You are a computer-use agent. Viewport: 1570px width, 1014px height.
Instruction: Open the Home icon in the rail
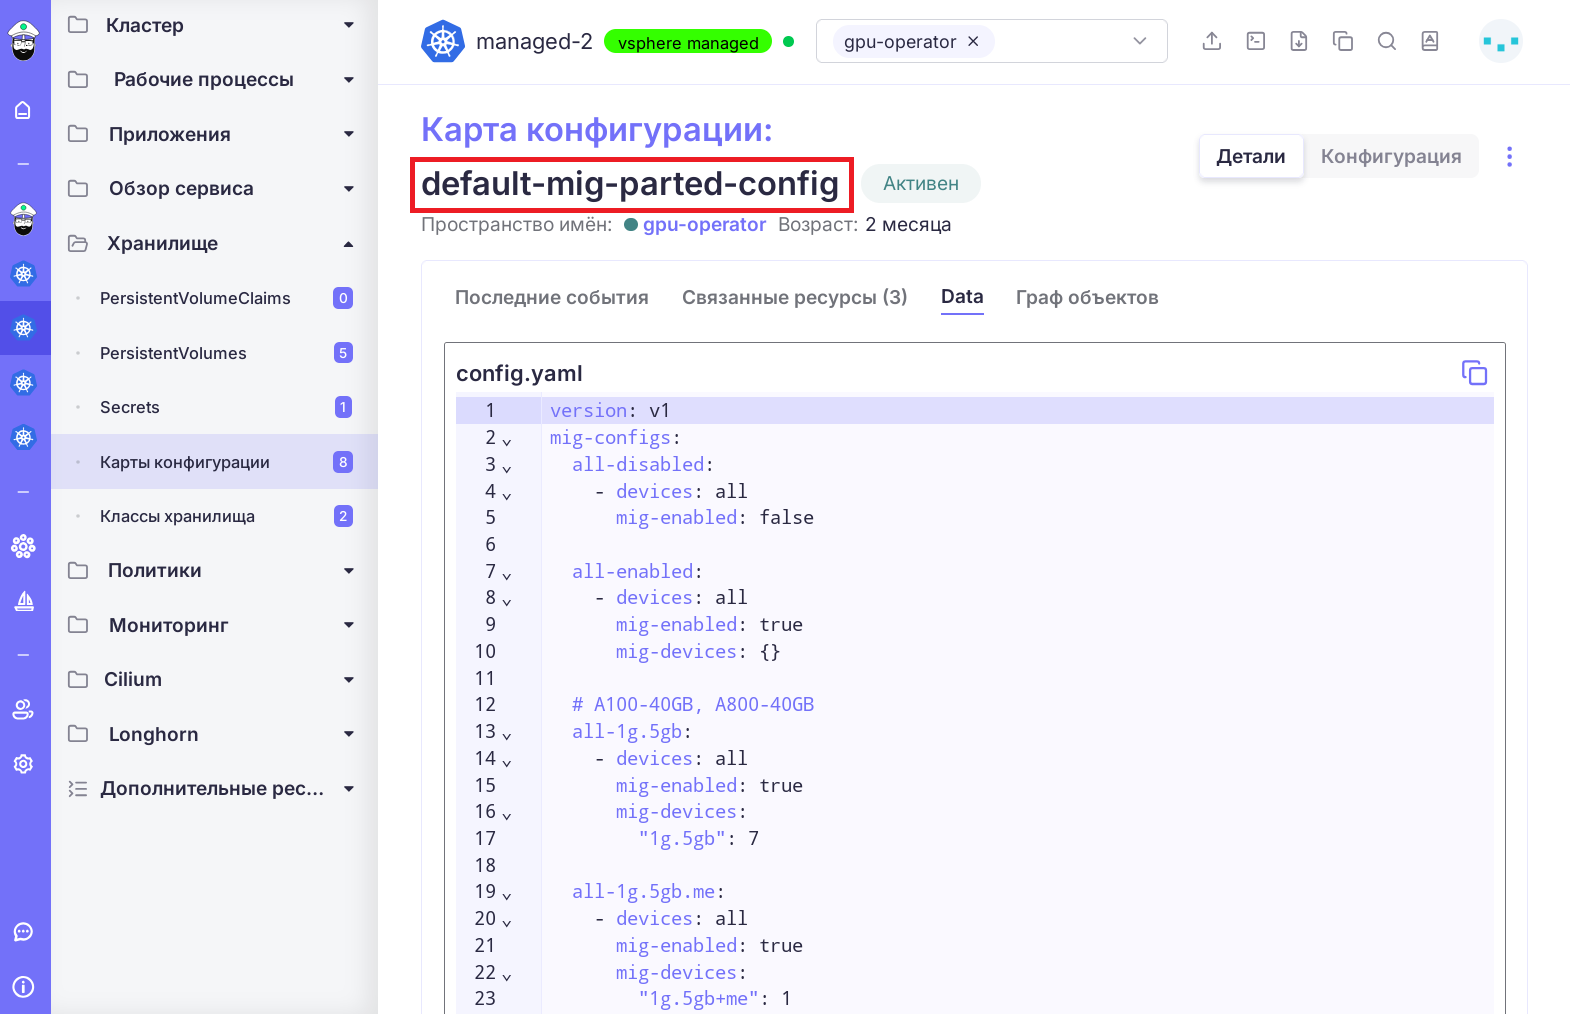click(x=23, y=110)
